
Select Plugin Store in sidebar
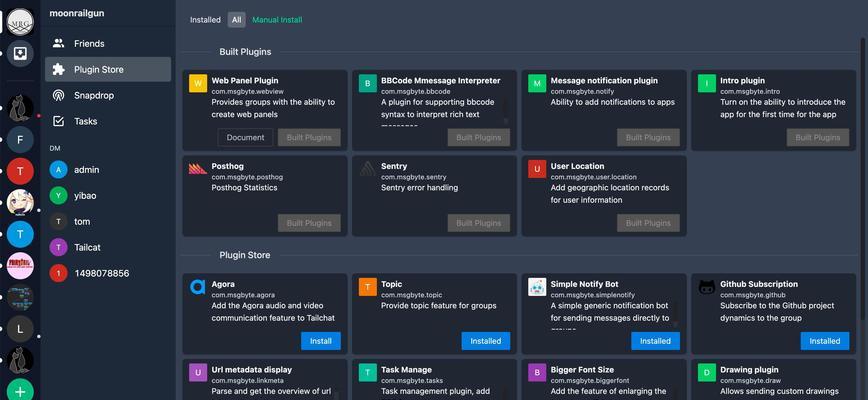point(108,70)
